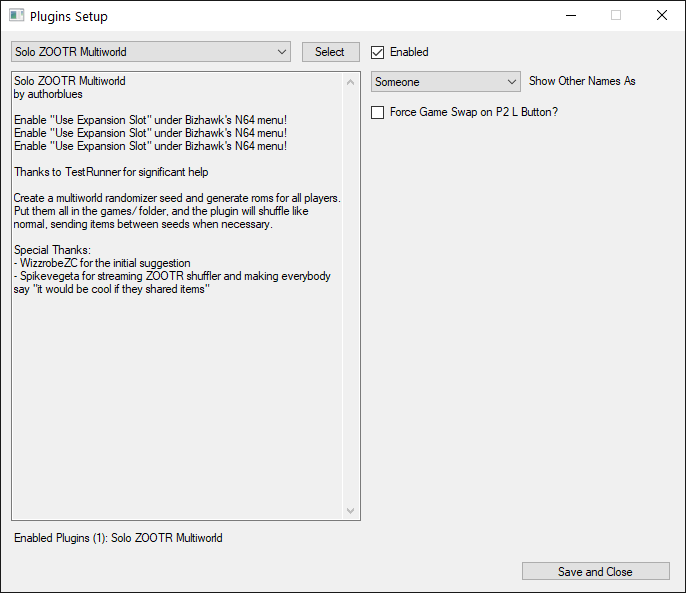Click the description scrollbar down arrow
The width and height of the screenshot is (686, 593).
click(x=350, y=510)
